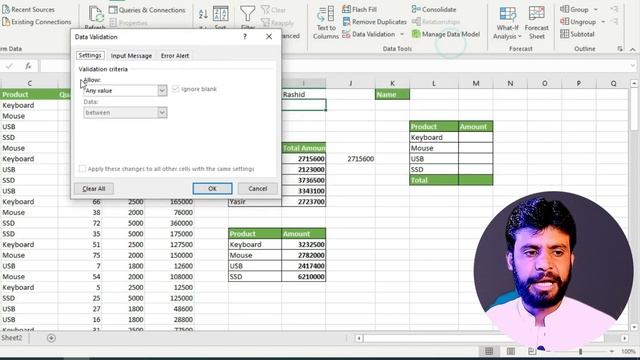
Task: Select cell containing Rashid
Action: pos(304,94)
